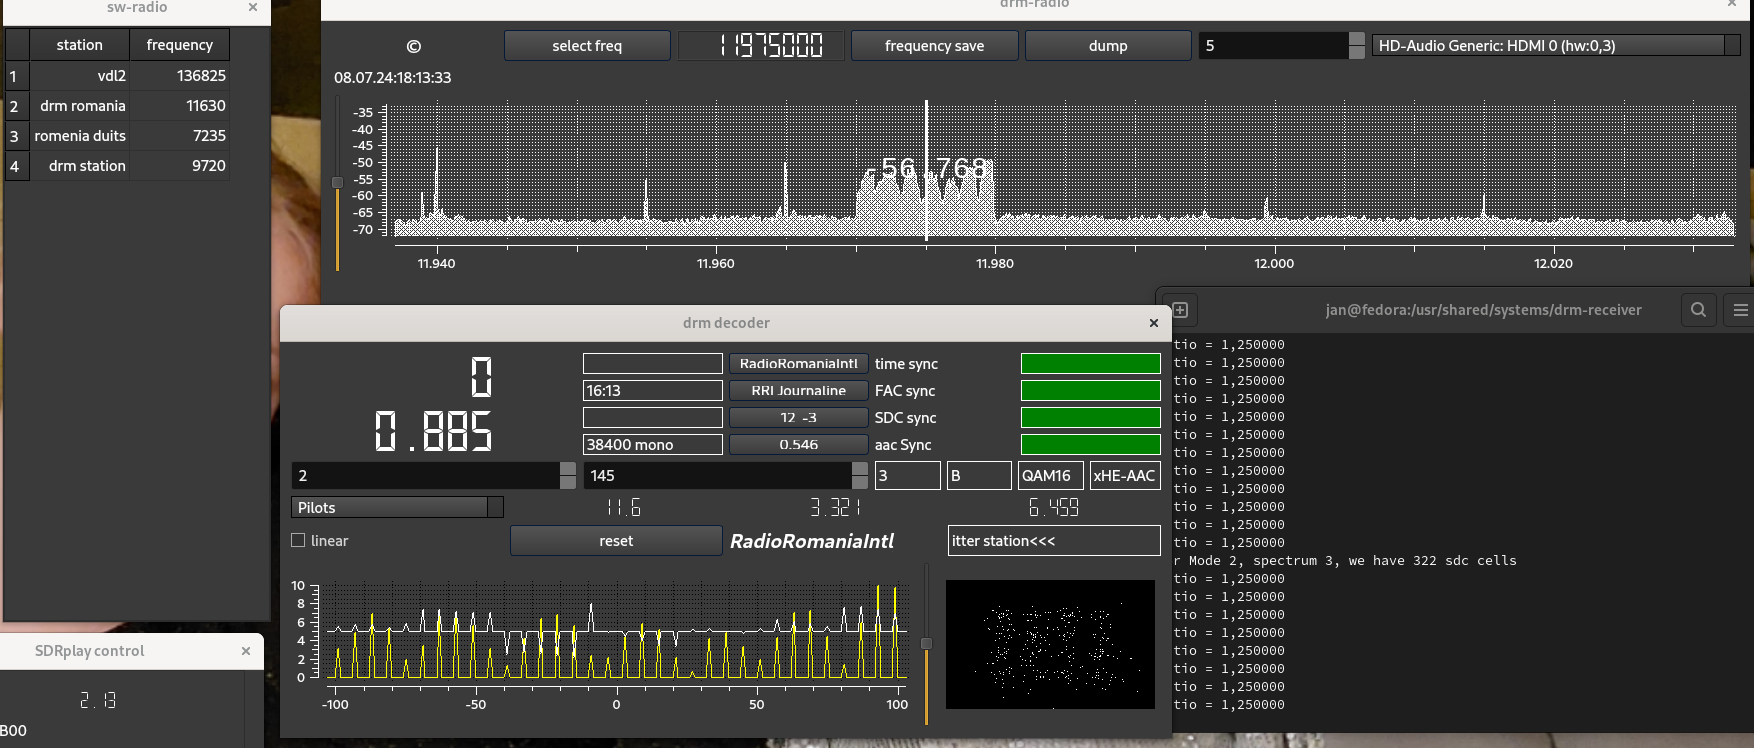This screenshot has width=1754, height=748.
Task: Click the station column header
Action: tap(80, 45)
